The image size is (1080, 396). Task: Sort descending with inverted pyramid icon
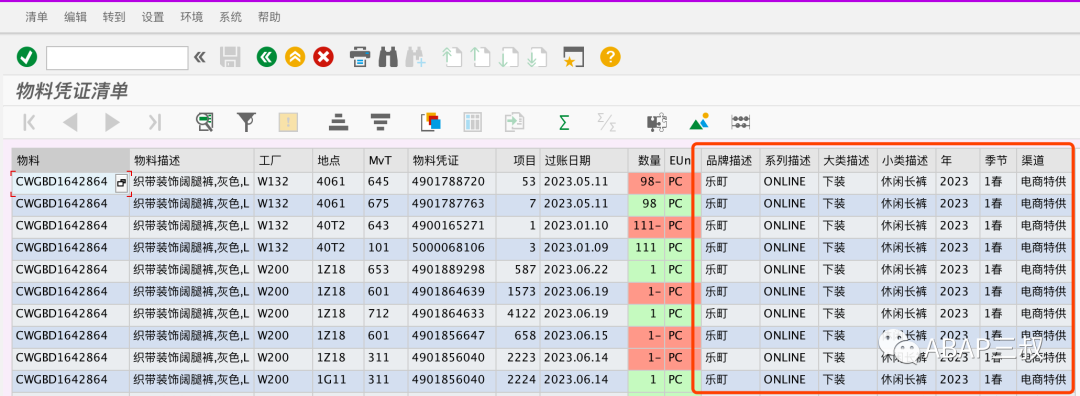point(380,123)
